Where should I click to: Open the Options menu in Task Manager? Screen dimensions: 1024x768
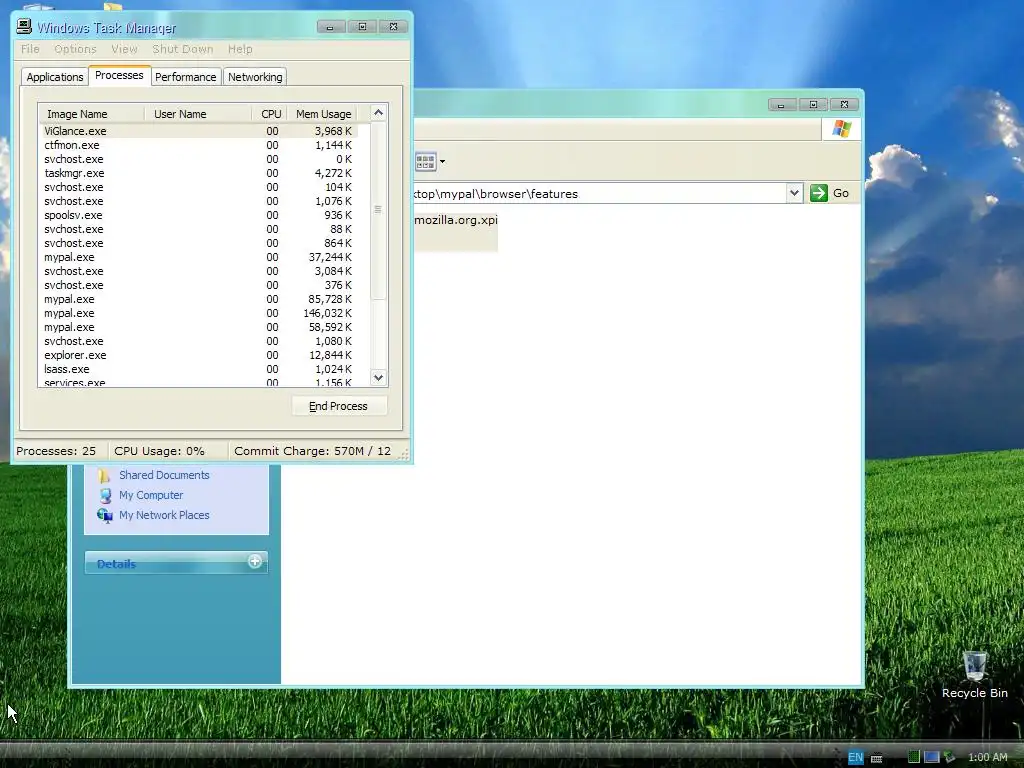[x=75, y=49]
